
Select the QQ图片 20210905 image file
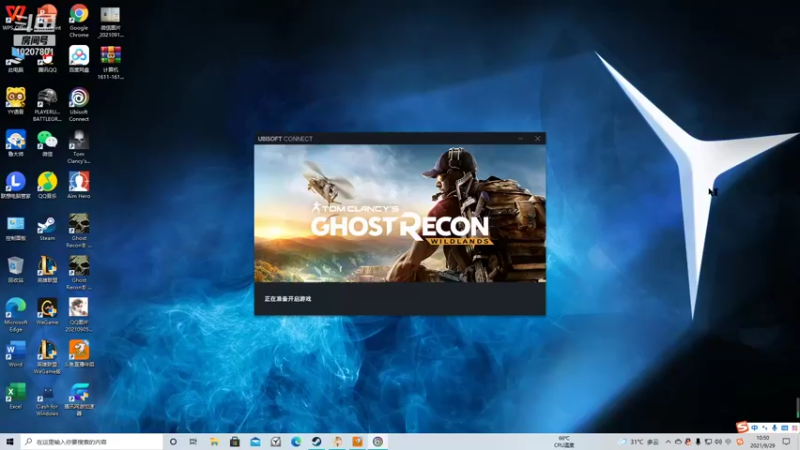tap(79, 315)
